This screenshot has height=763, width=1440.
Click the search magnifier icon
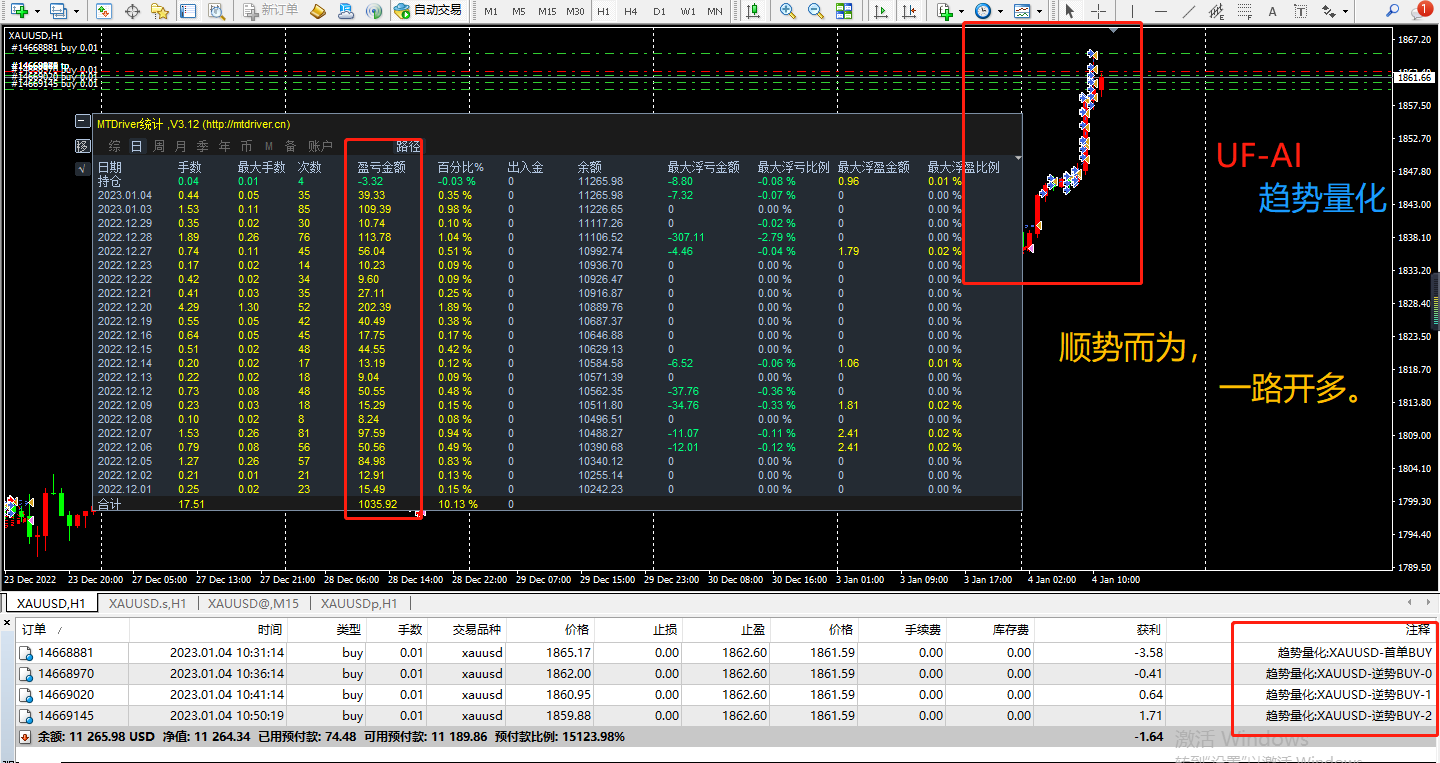1395,10
